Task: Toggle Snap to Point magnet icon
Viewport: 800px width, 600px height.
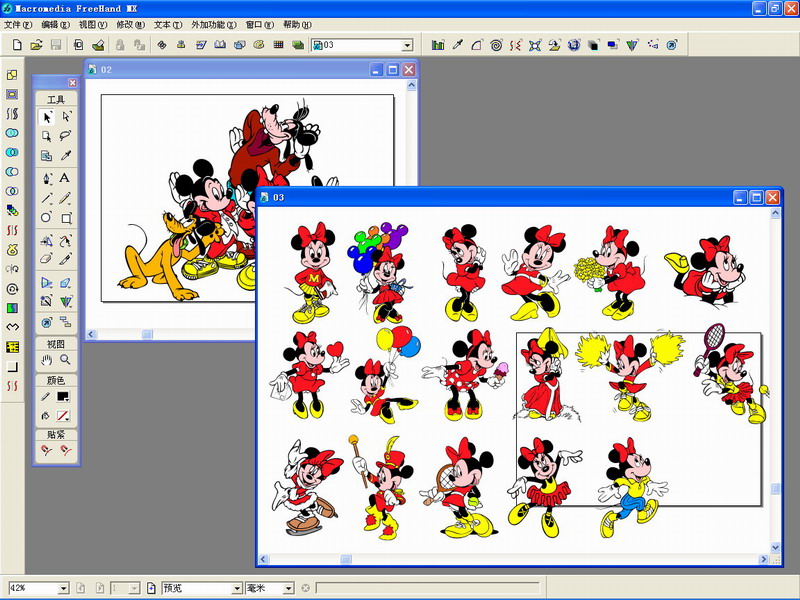Action: pyautogui.click(x=46, y=450)
